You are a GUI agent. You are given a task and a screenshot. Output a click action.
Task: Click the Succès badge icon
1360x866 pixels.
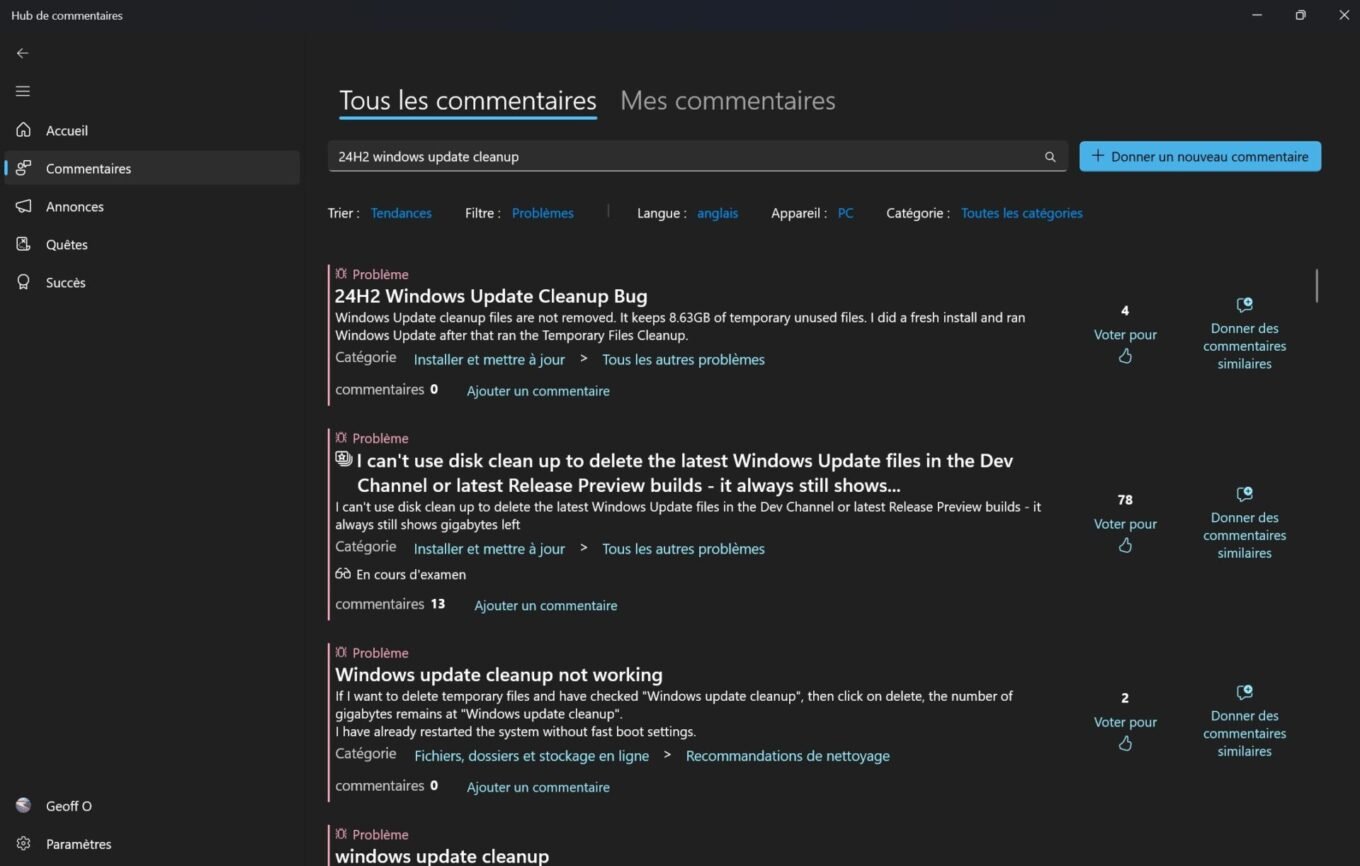(23, 282)
